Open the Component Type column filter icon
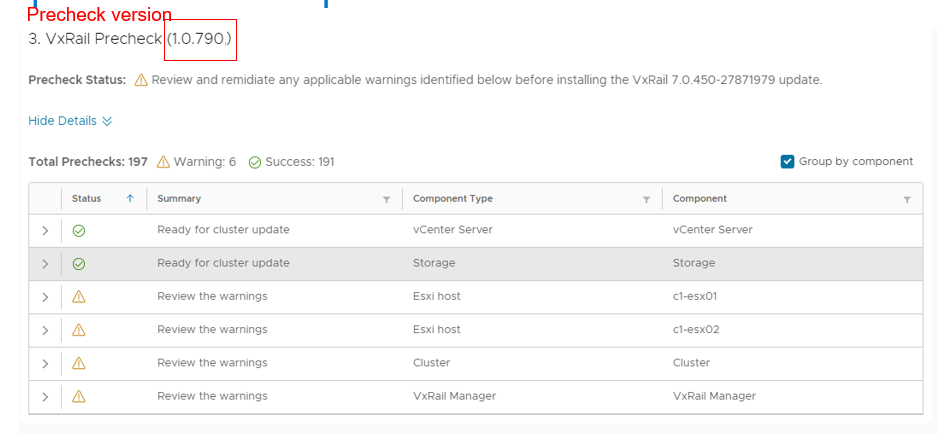This screenshot has height=434, width=937. point(647,200)
